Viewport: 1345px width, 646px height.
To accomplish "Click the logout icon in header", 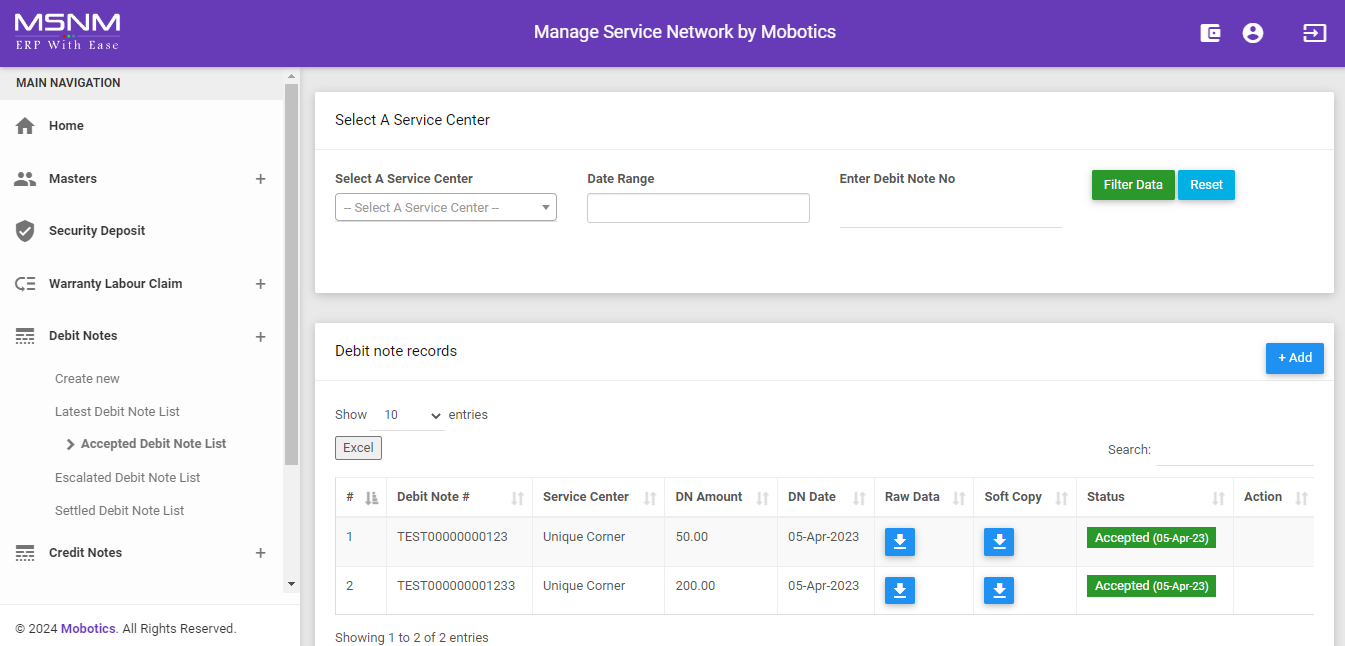I will [x=1314, y=33].
